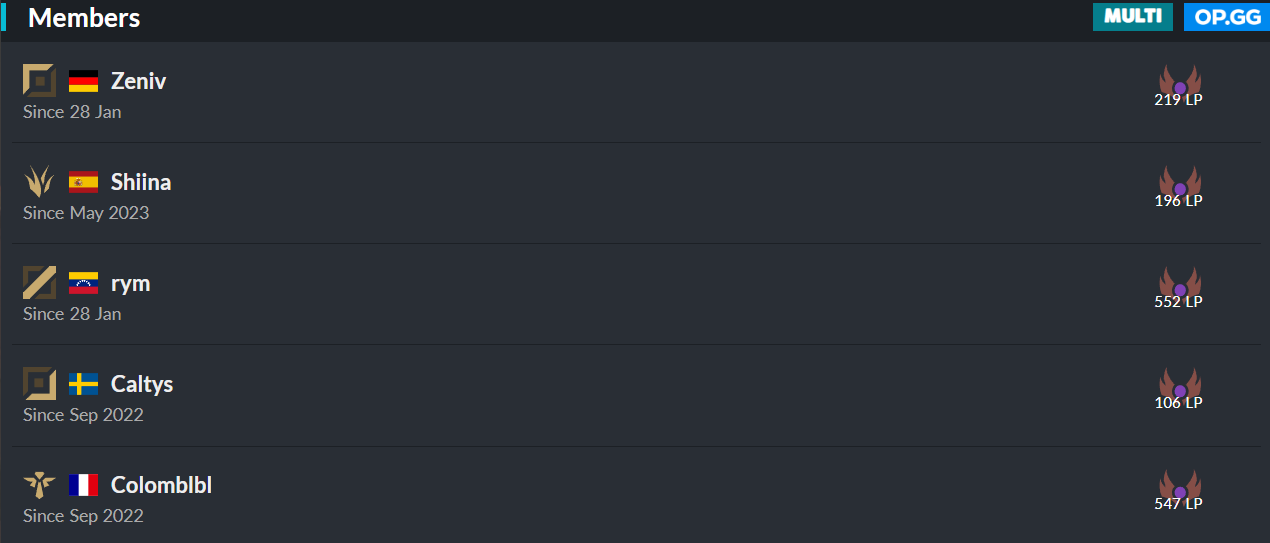
Task: Click Zeniv's rank emblem showing 219 LP
Action: click(1179, 83)
